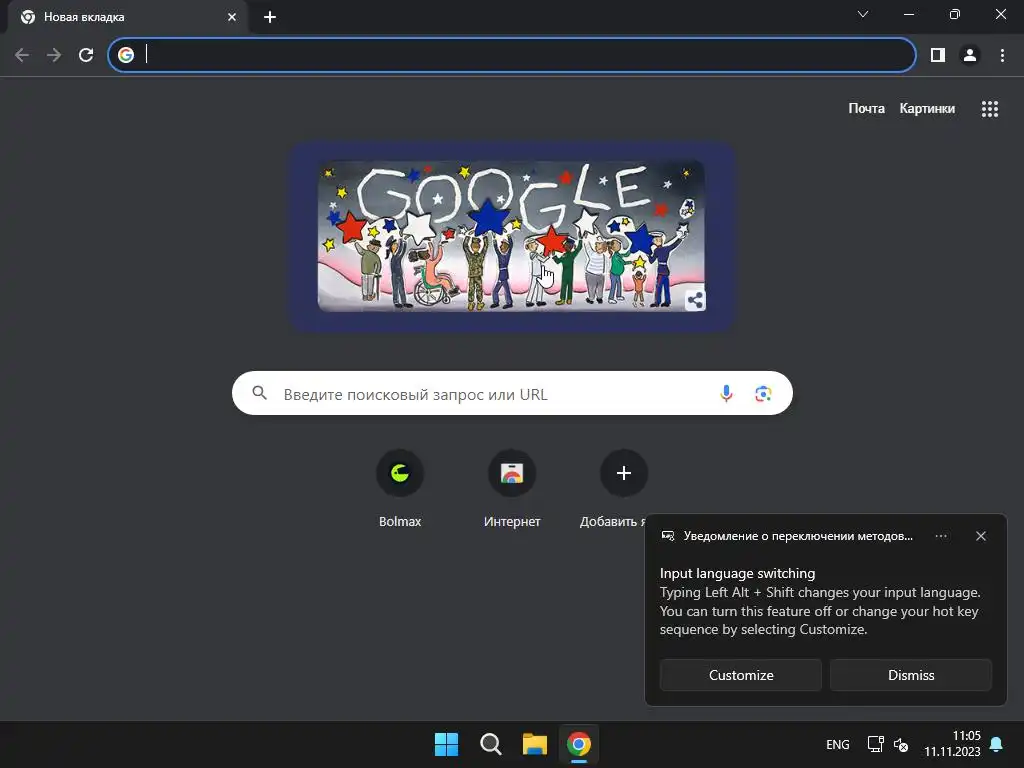The image size is (1024, 768).
Task: Add a new shortcut with plus icon
Action: tap(624, 473)
